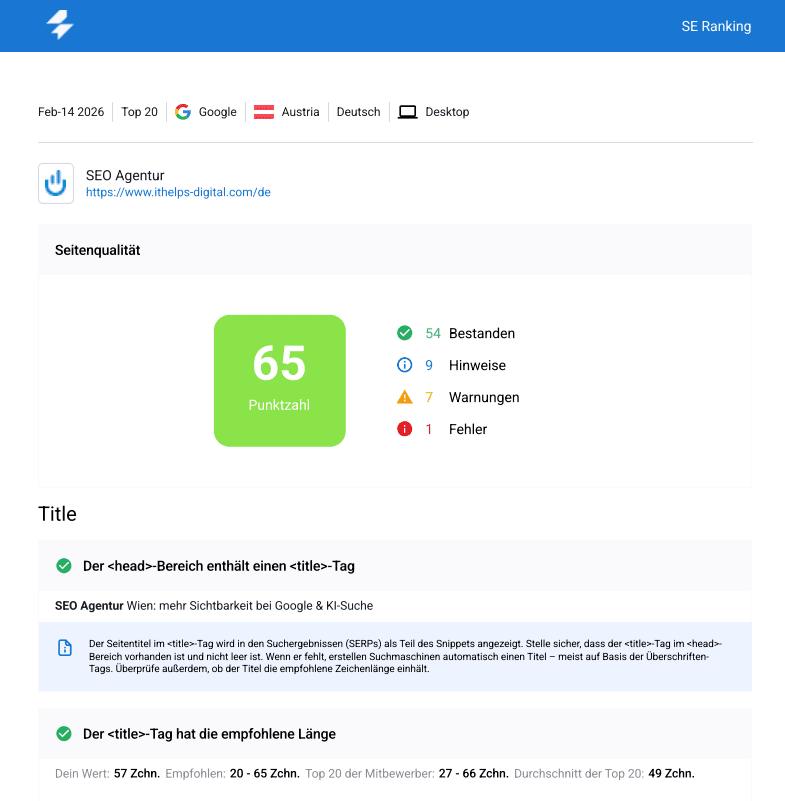
Task: Click the 9 Hinweise count
Action: click(429, 365)
